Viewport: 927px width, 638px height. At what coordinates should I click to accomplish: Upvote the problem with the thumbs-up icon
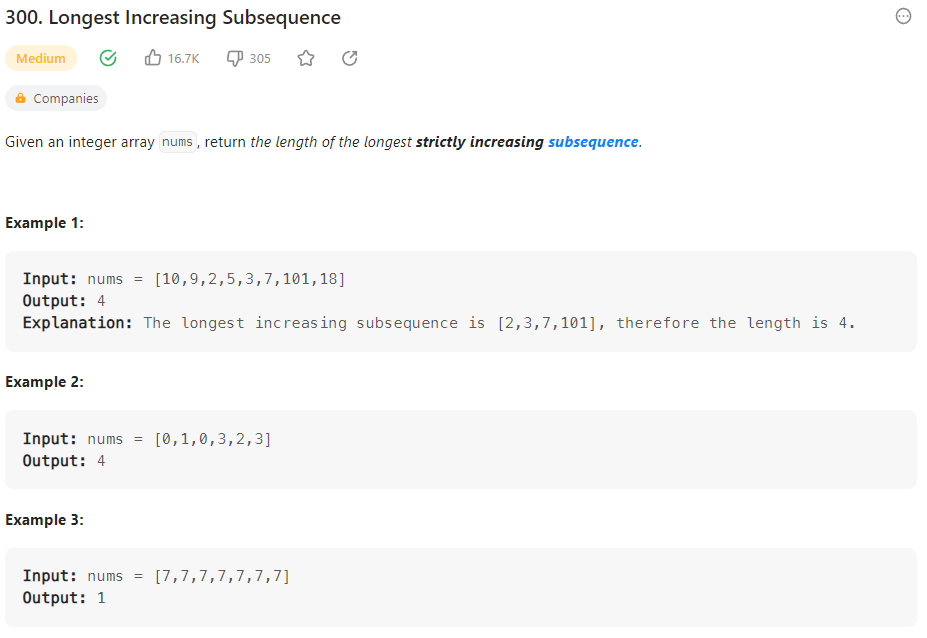153,58
